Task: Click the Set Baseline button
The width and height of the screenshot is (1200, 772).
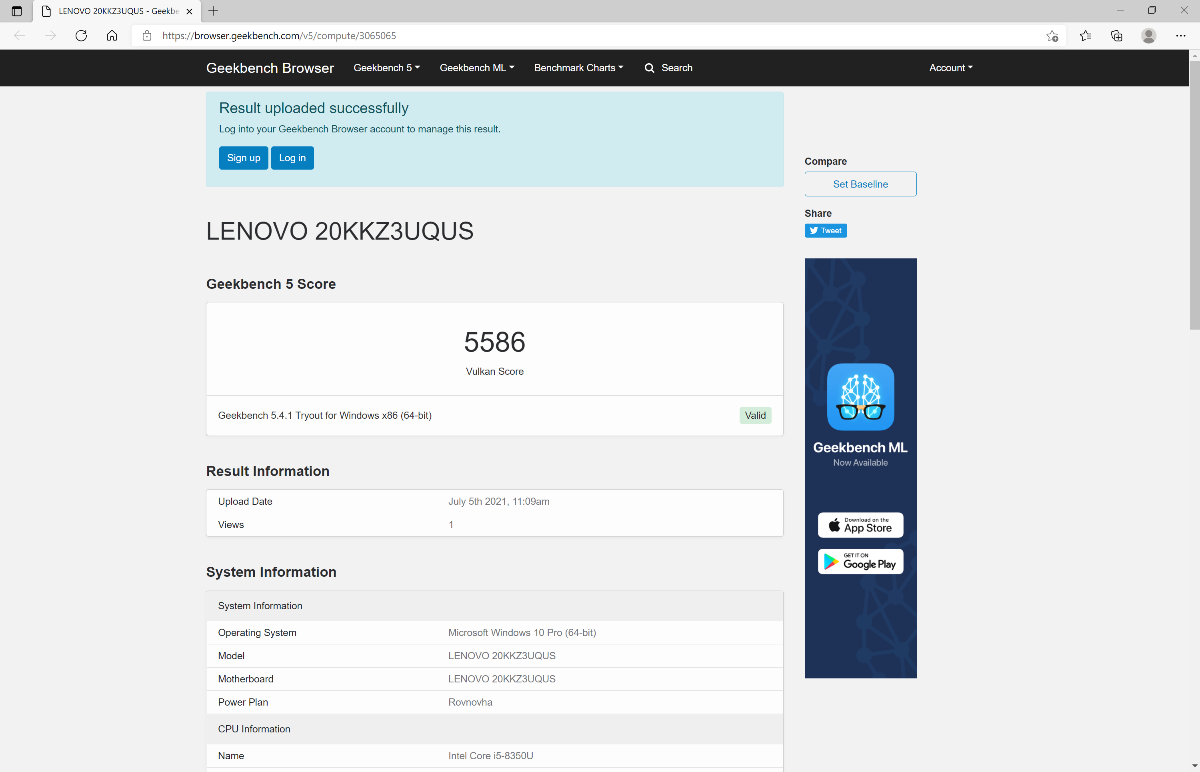Action: [x=860, y=184]
